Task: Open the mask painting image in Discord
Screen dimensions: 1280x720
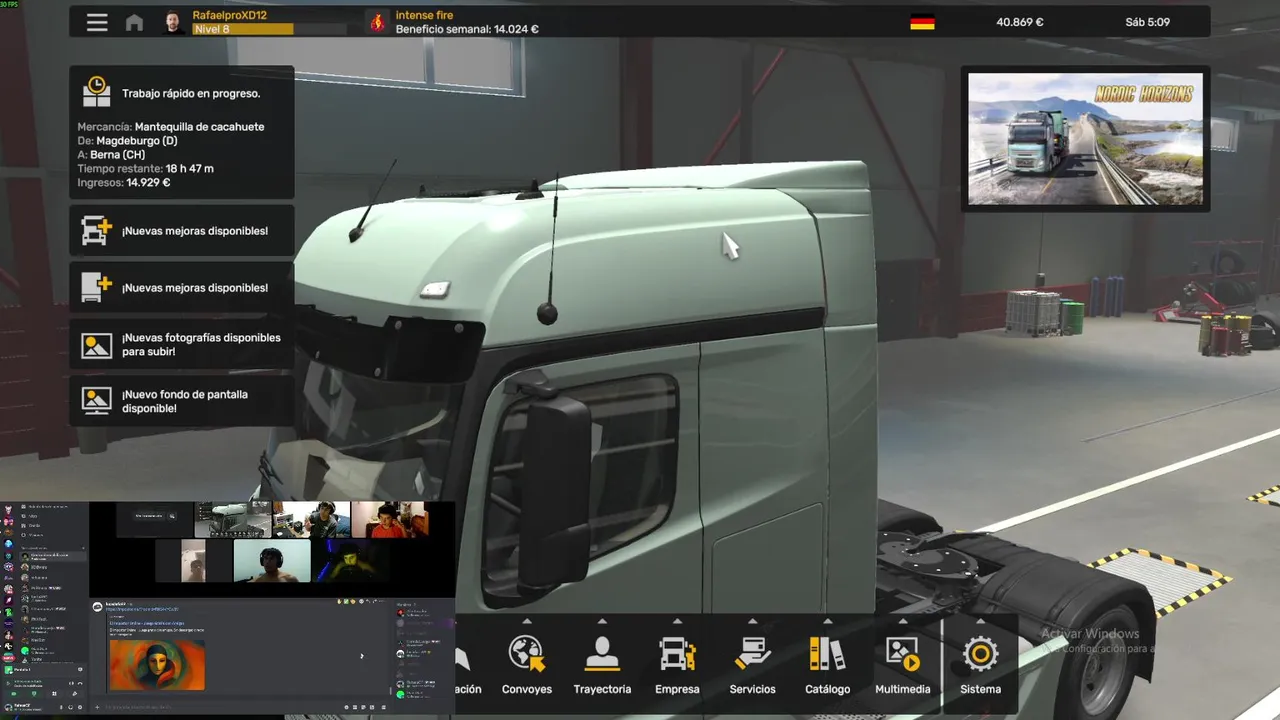Action: pyautogui.click(x=157, y=665)
